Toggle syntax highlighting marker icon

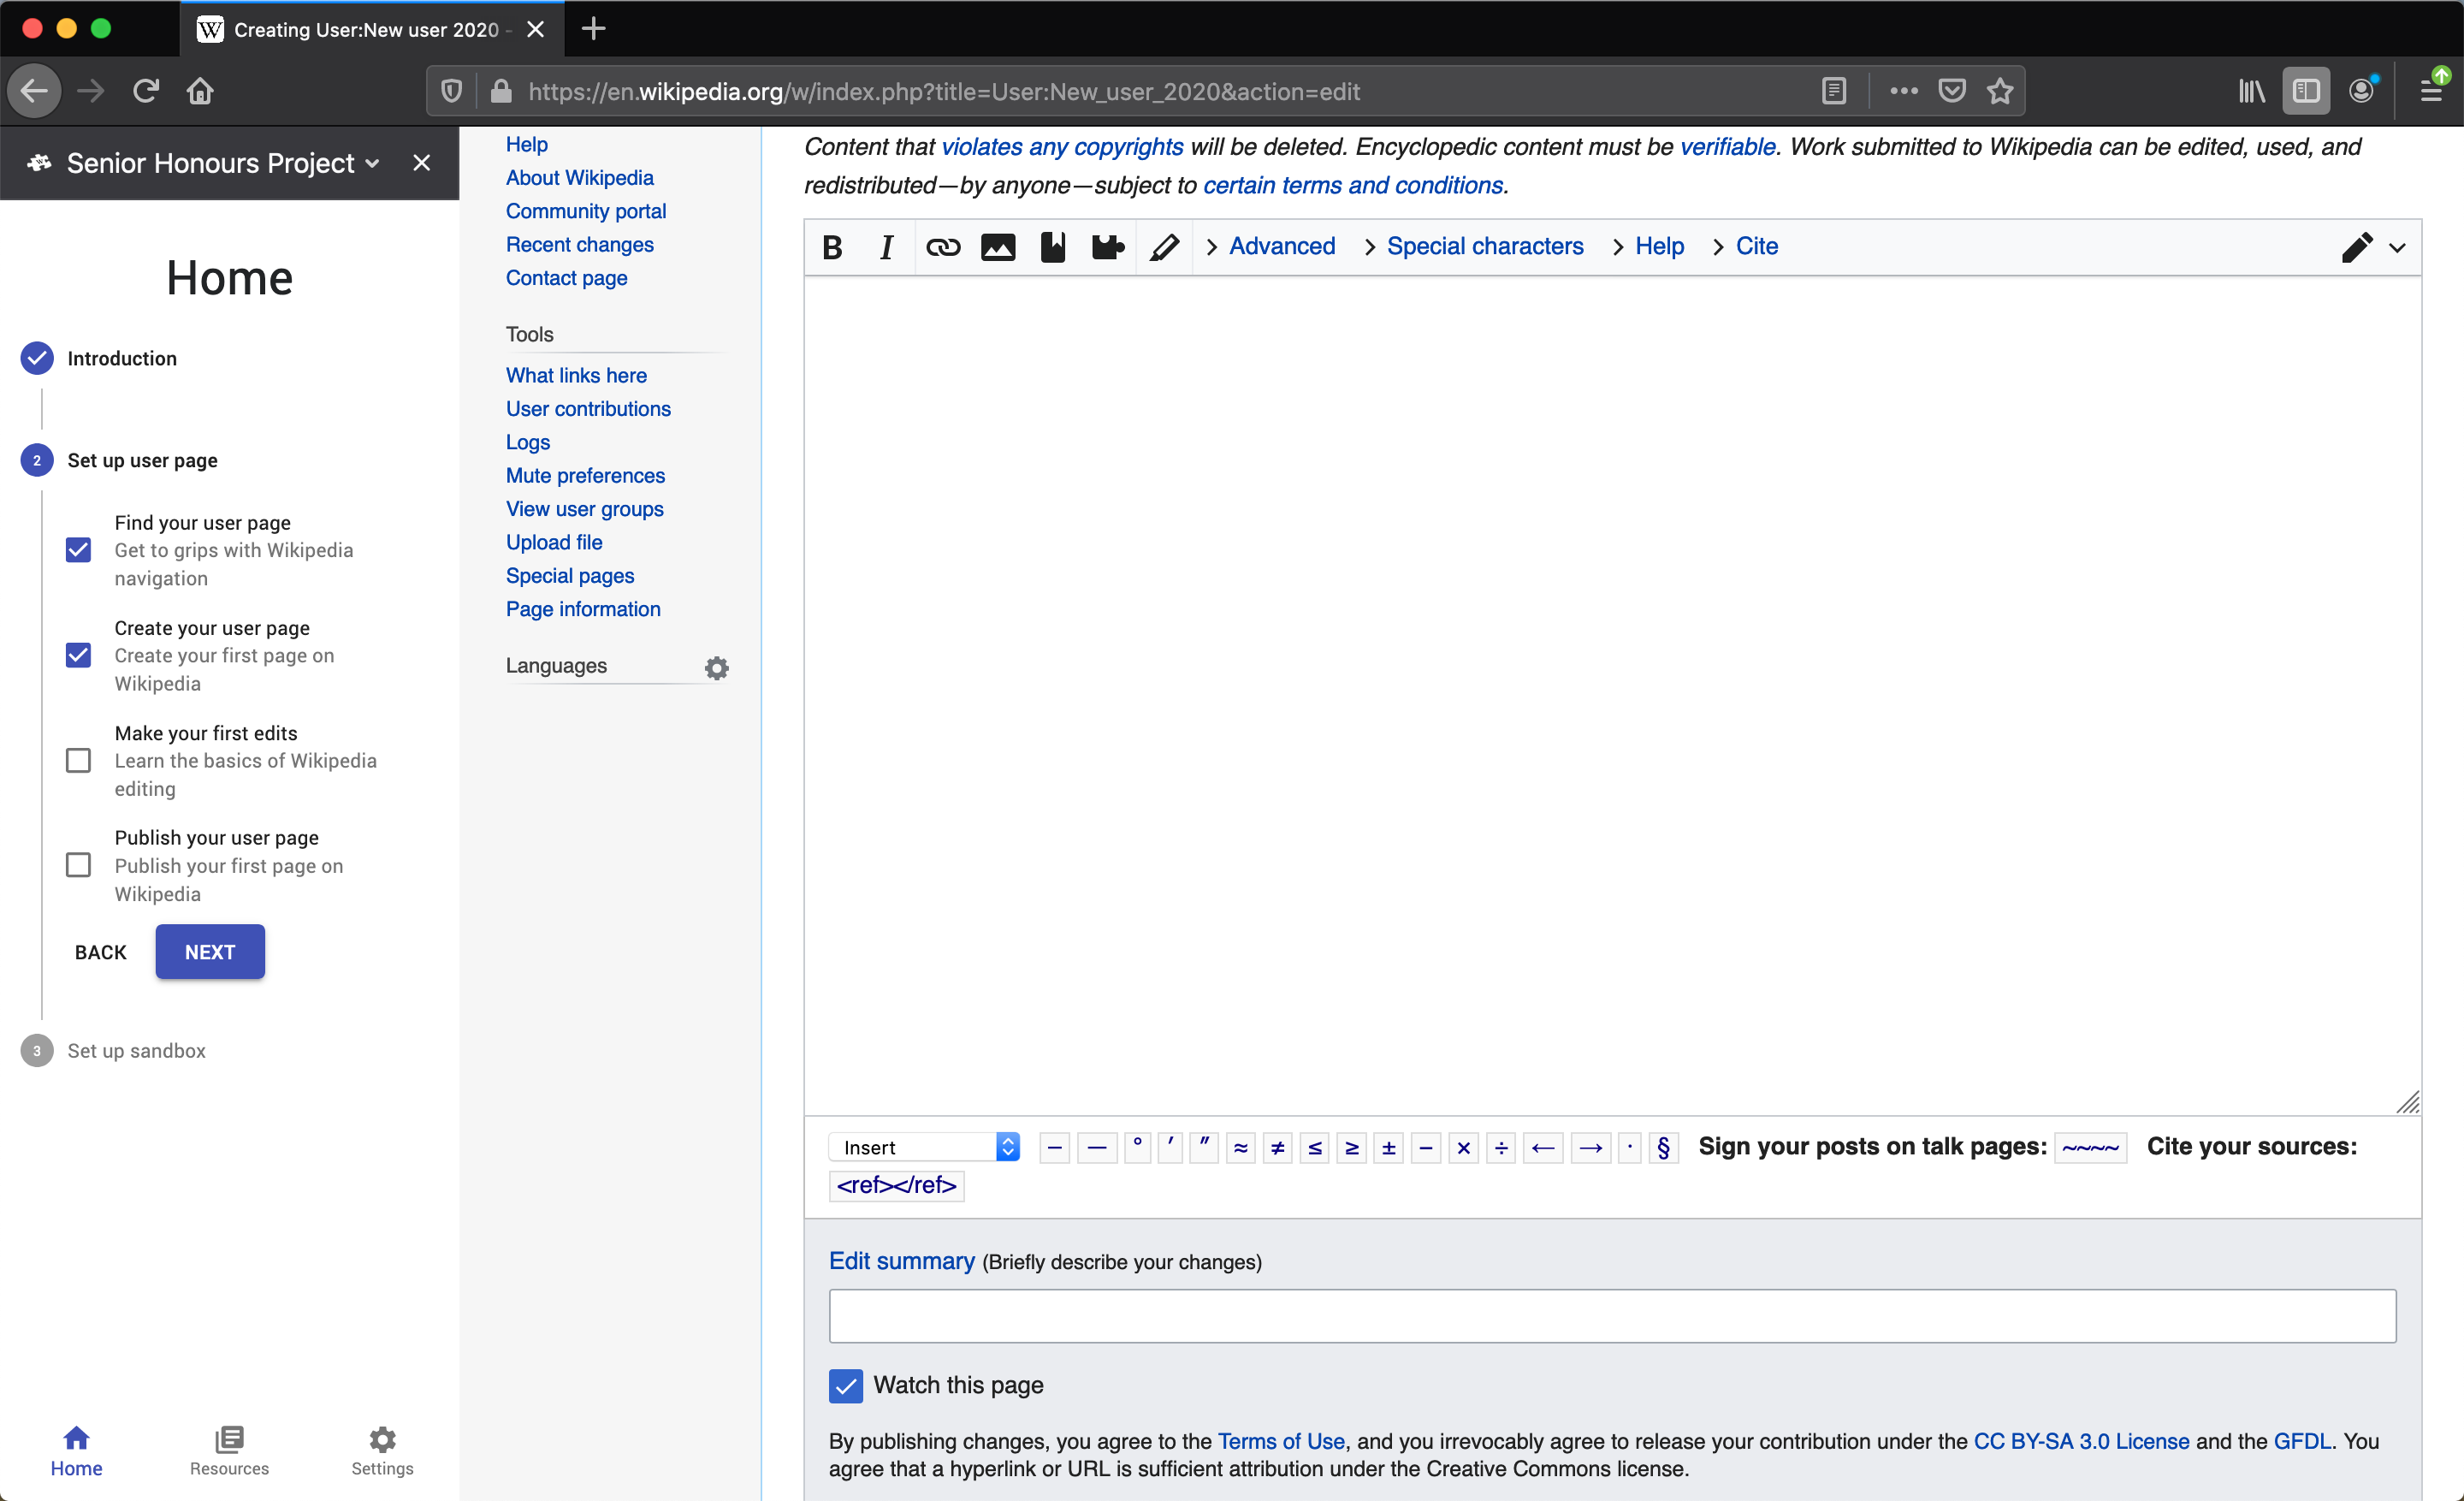[1164, 247]
